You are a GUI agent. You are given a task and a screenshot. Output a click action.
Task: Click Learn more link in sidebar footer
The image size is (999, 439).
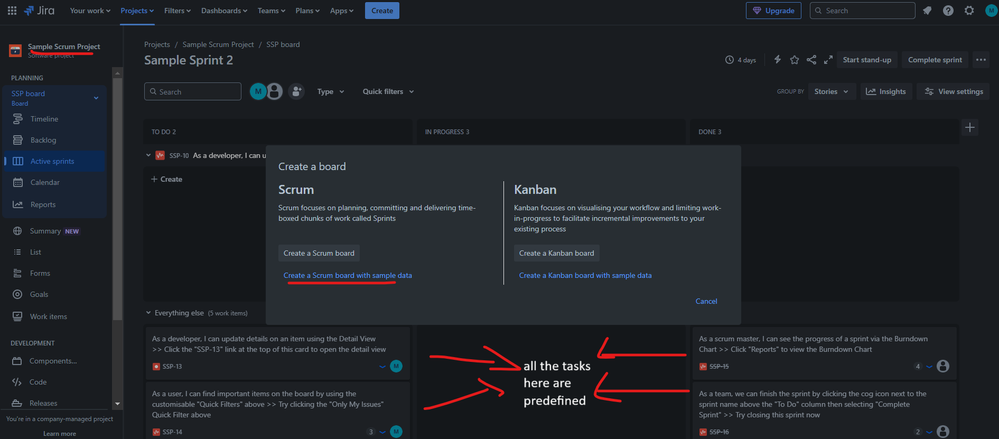(x=59, y=433)
